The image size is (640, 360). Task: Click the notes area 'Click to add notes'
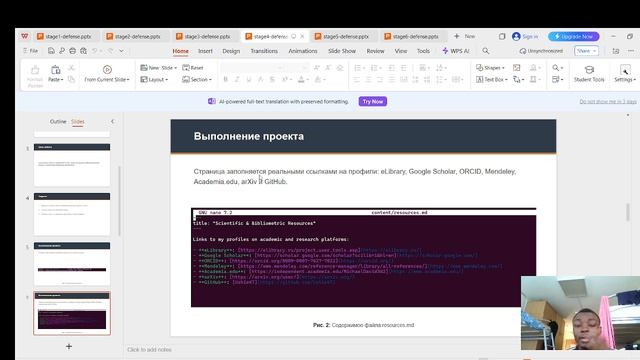(149, 350)
